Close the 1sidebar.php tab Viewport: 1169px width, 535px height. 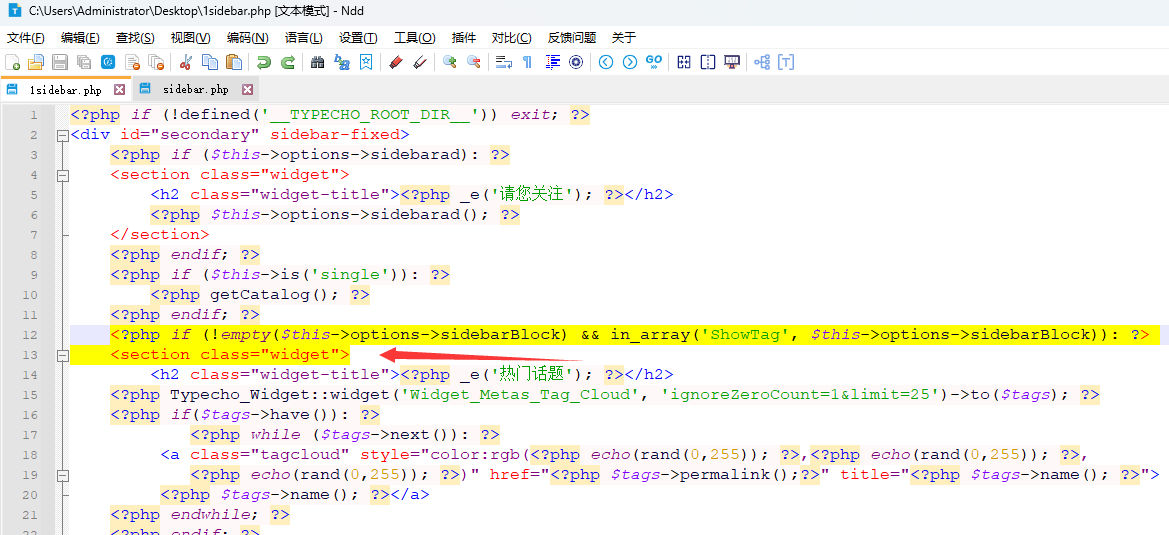click(119, 90)
